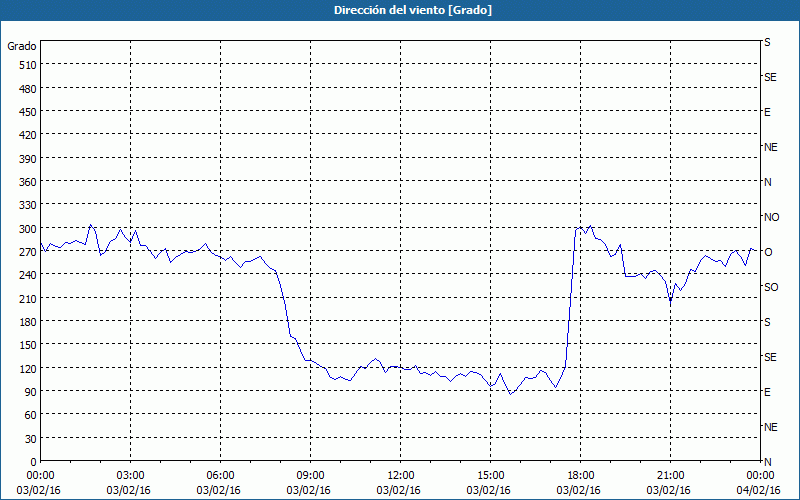Click the N compass label on the 0 baseline
The image size is (800, 500).
(768, 462)
